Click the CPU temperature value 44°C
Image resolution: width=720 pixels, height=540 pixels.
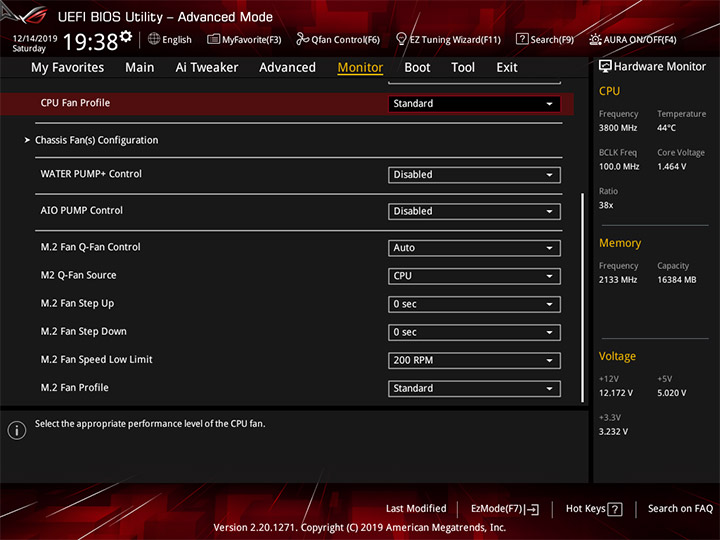666,128
